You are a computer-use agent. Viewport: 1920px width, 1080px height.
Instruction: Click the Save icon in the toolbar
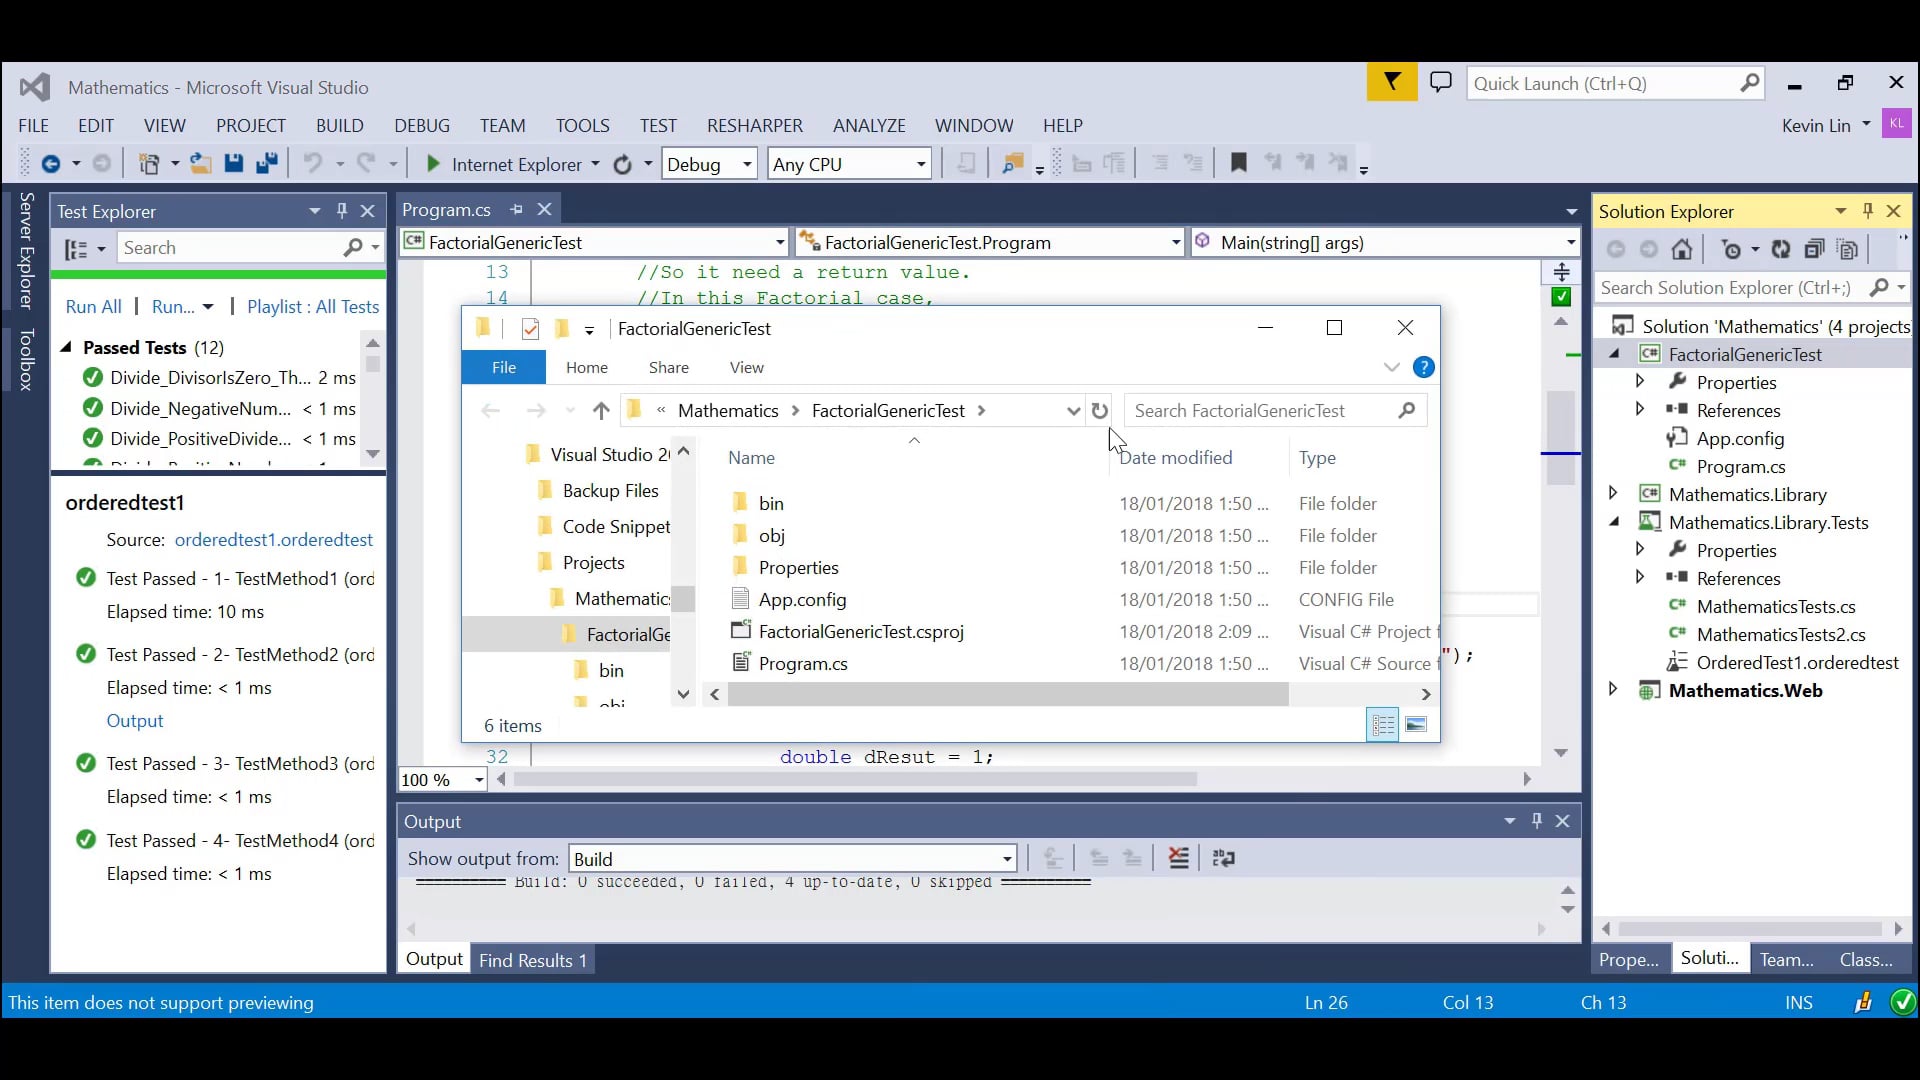click(235, 163)
